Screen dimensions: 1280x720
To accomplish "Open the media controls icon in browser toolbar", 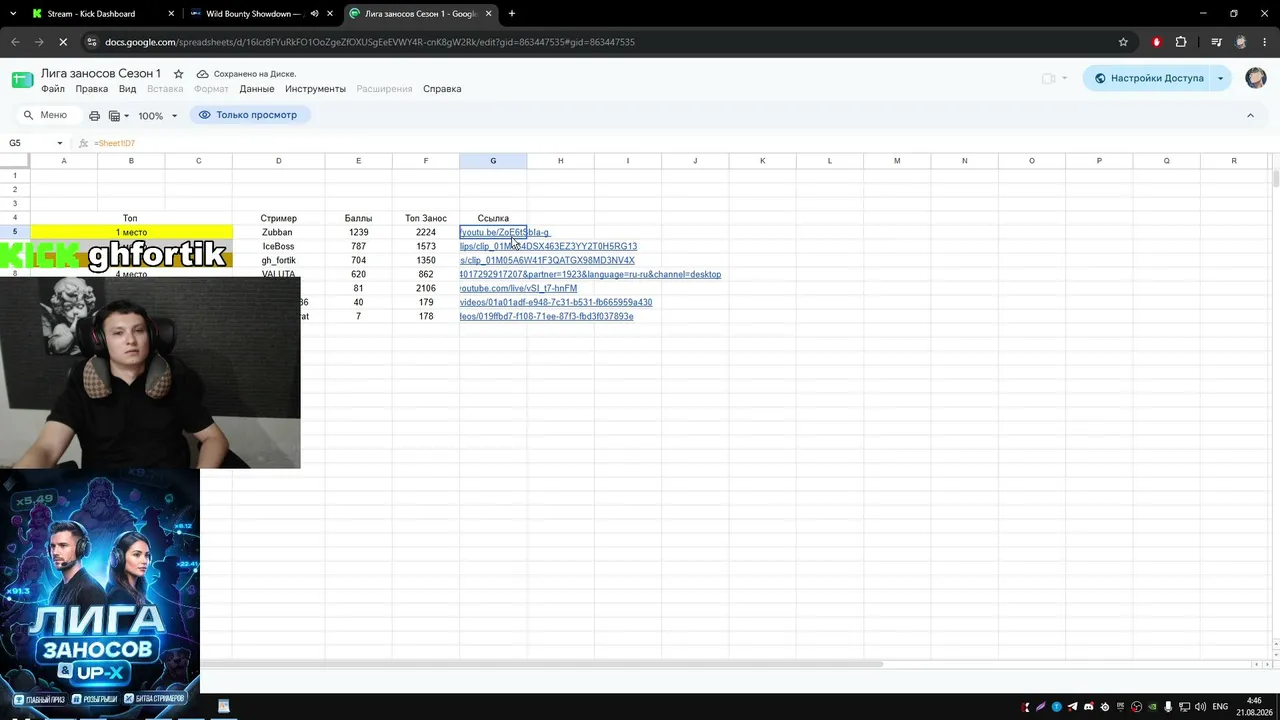I will tap(1216, 42).
